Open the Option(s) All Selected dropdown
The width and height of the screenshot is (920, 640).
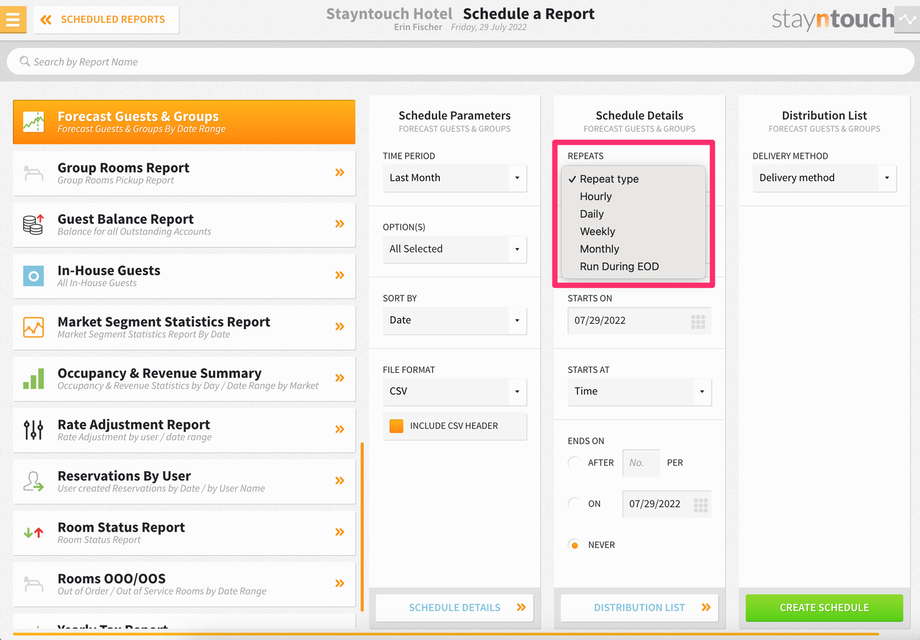pos(455,249)
